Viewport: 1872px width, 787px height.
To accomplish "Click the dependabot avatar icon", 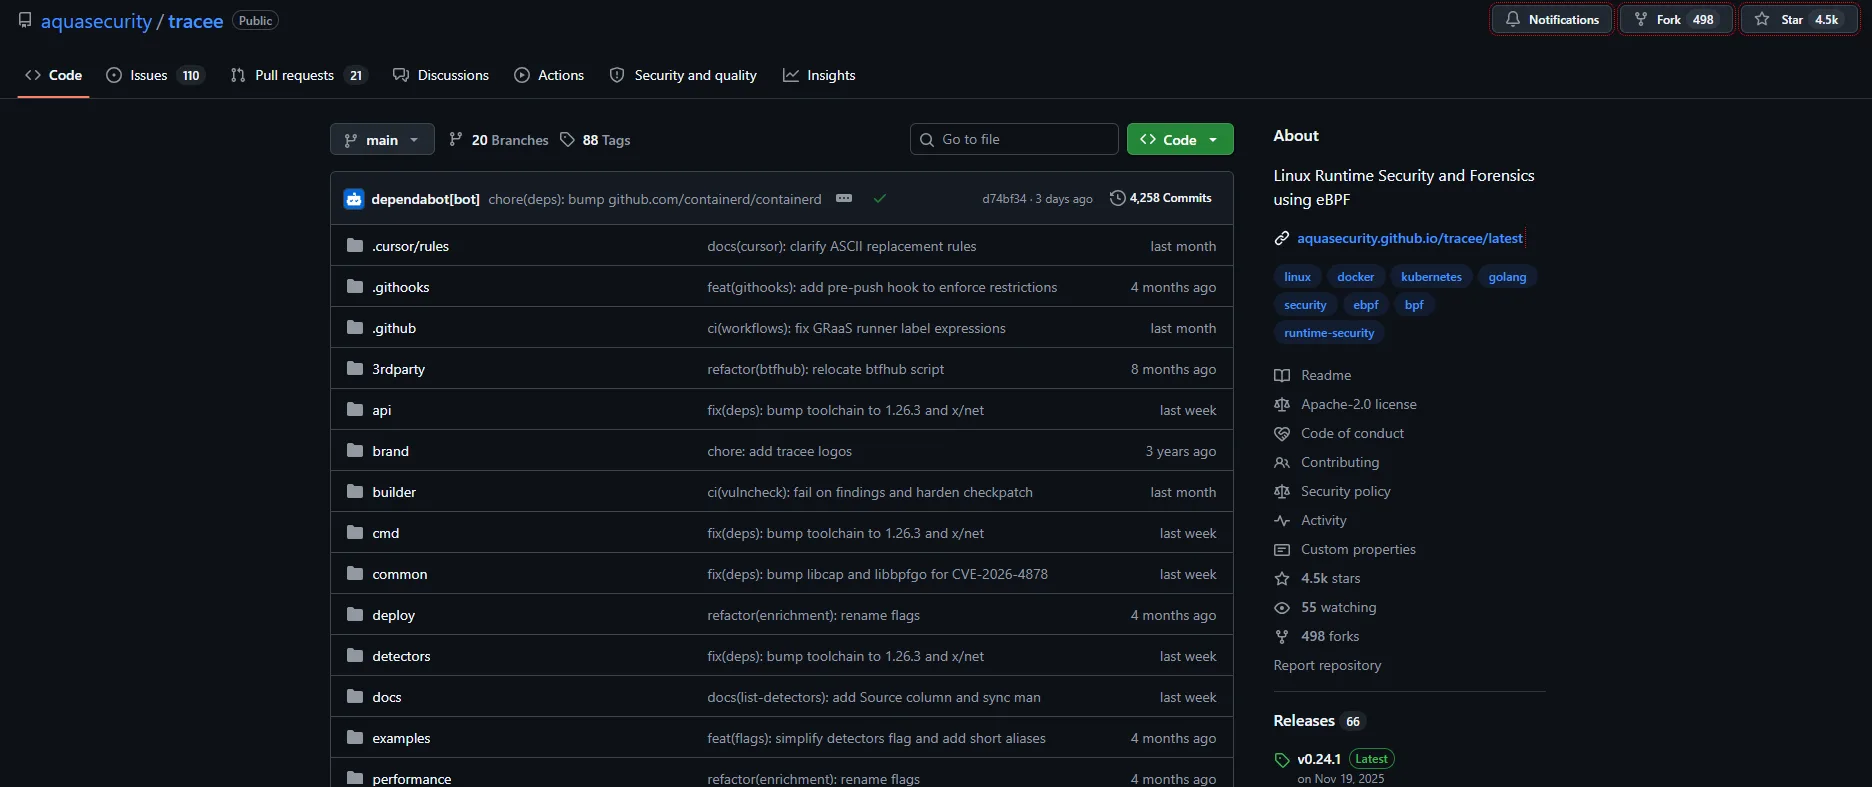I will 354,199.
